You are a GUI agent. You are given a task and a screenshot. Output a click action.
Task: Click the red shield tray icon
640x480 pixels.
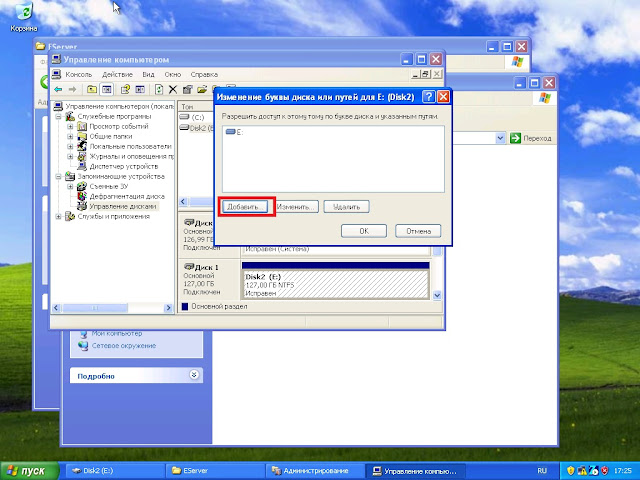coord(605,471)
